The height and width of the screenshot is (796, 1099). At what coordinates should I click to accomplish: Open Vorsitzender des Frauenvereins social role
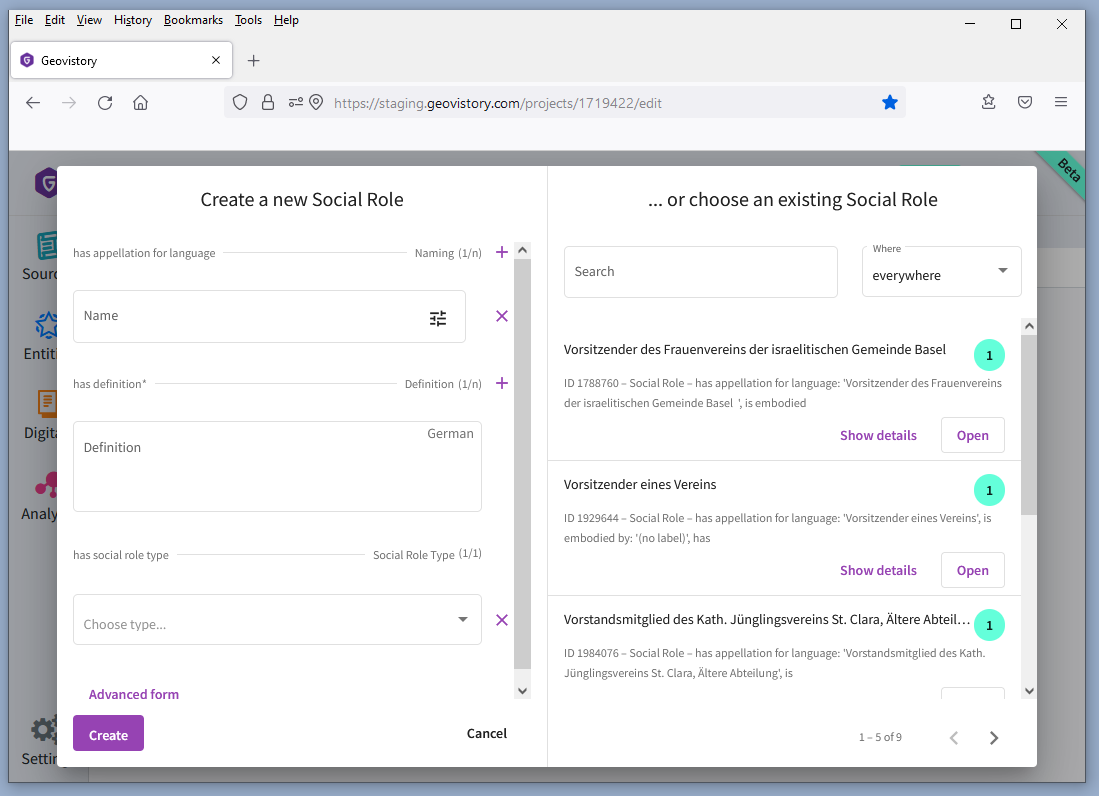click(973, 435)
